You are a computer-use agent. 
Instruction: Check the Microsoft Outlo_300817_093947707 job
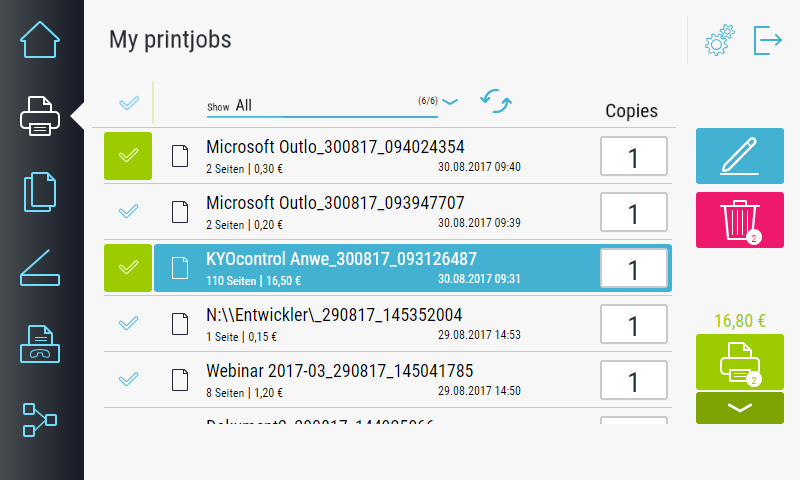click(128, 212)
